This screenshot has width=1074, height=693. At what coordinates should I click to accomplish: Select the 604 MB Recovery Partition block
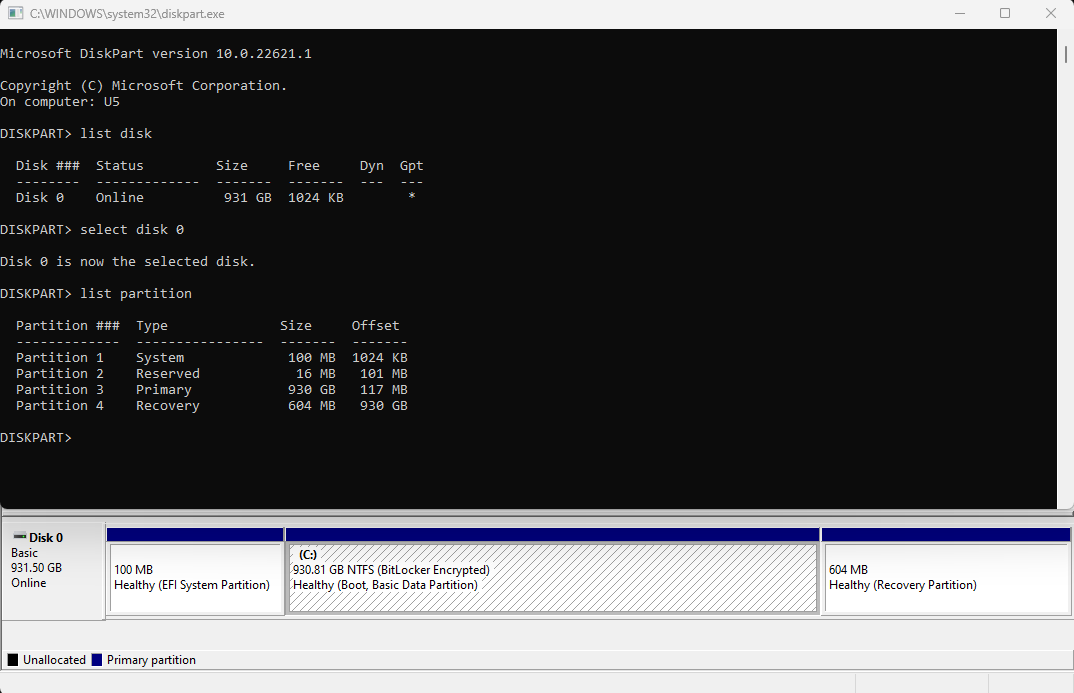[945, 577]
